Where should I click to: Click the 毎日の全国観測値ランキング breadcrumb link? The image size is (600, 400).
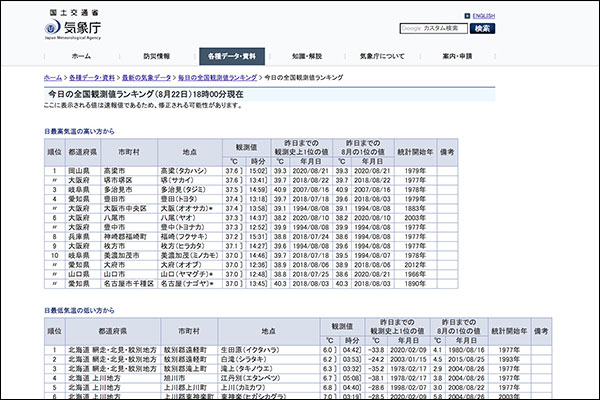(x=214, y=77)
